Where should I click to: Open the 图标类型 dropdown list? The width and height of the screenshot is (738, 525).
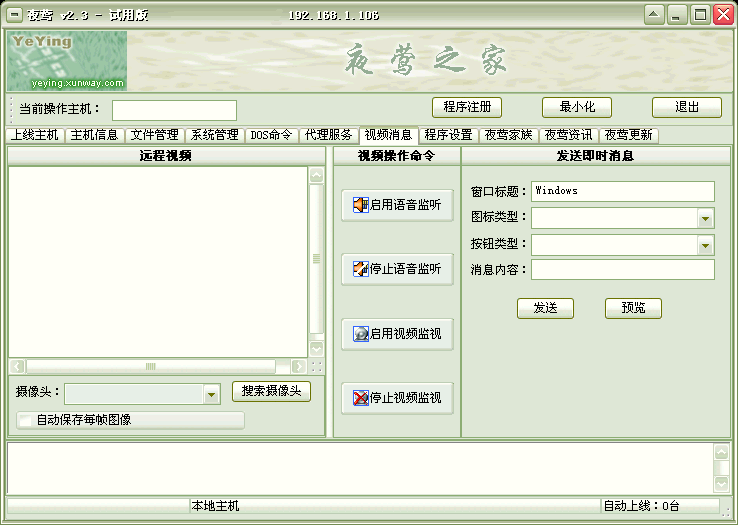[x=706, y=219]
